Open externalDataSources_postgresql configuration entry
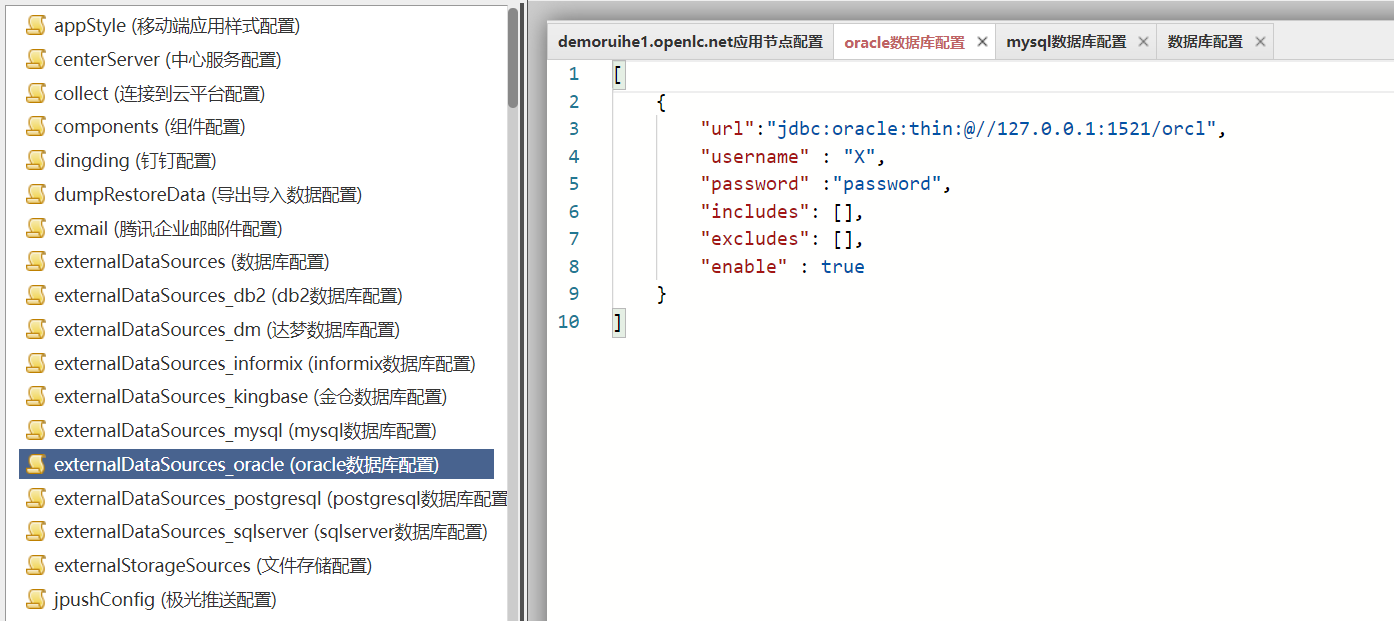The width and height of the screenshot is (1394, 621). [281, 499]
